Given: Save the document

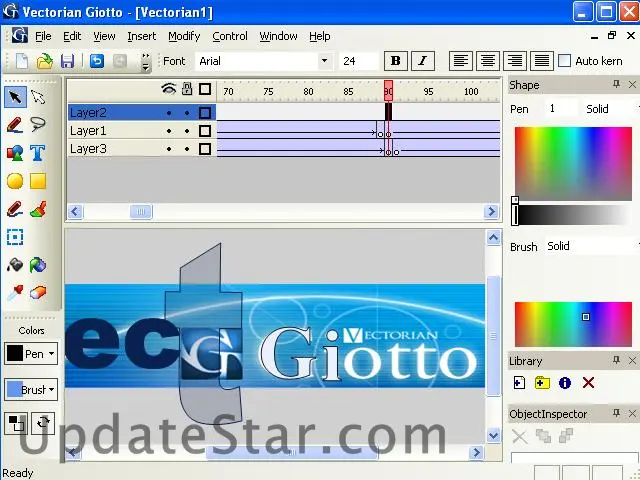Looking at the screenshot, I should 67,61.
